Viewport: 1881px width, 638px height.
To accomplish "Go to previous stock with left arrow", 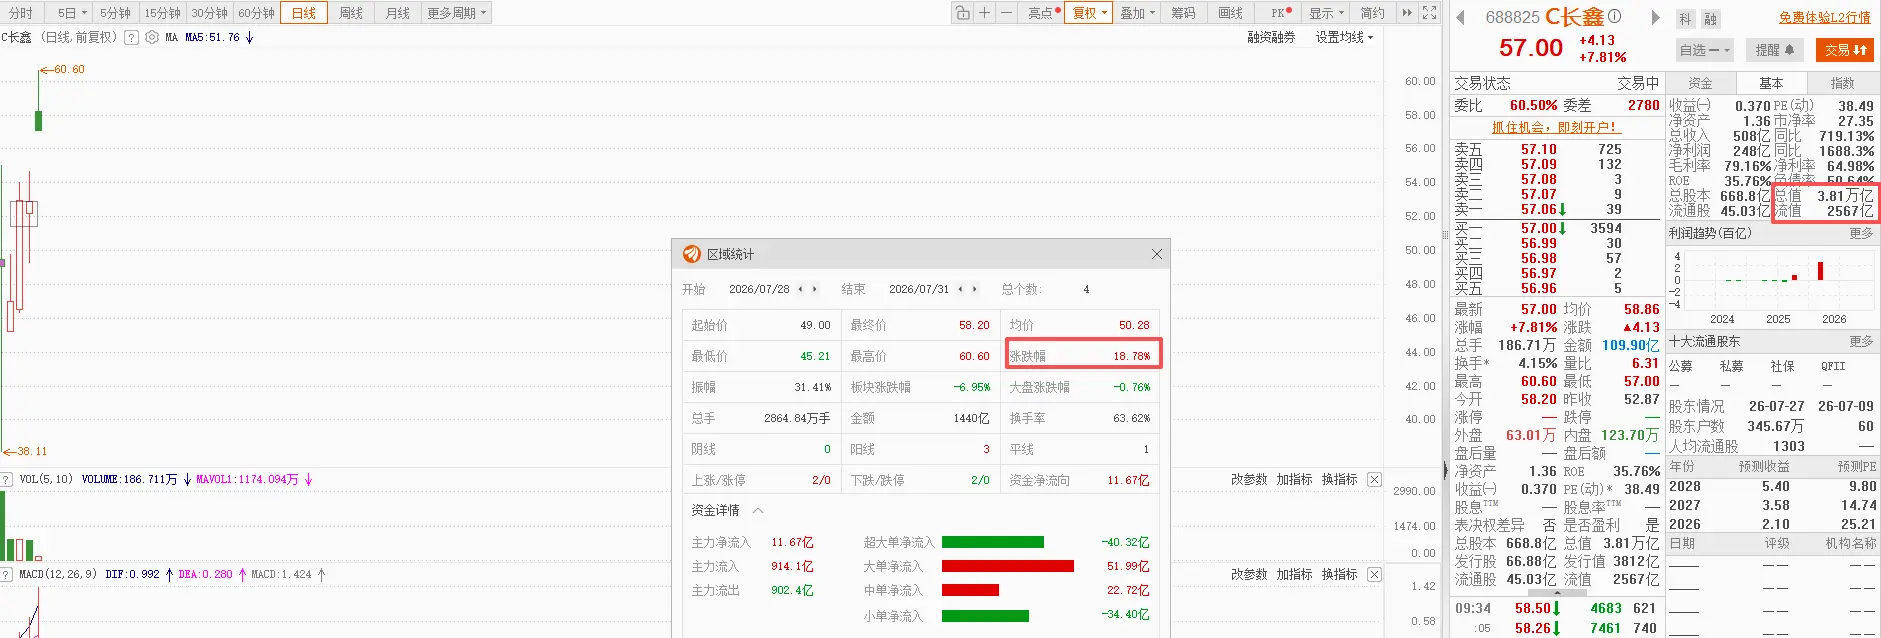I will [1460, 17].
